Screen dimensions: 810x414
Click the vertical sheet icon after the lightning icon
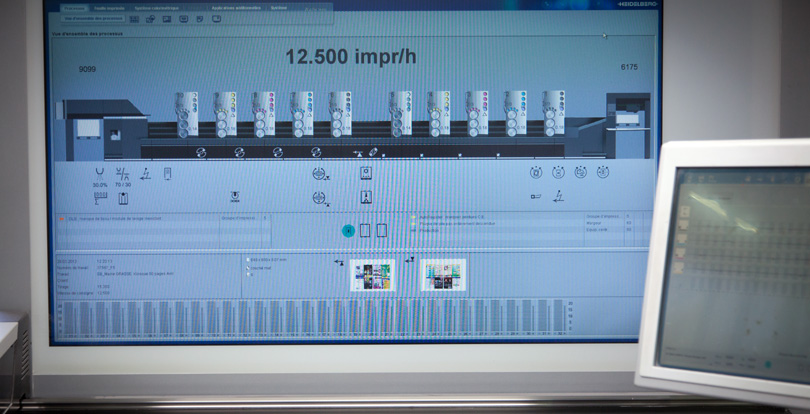[x=167, y=174]
